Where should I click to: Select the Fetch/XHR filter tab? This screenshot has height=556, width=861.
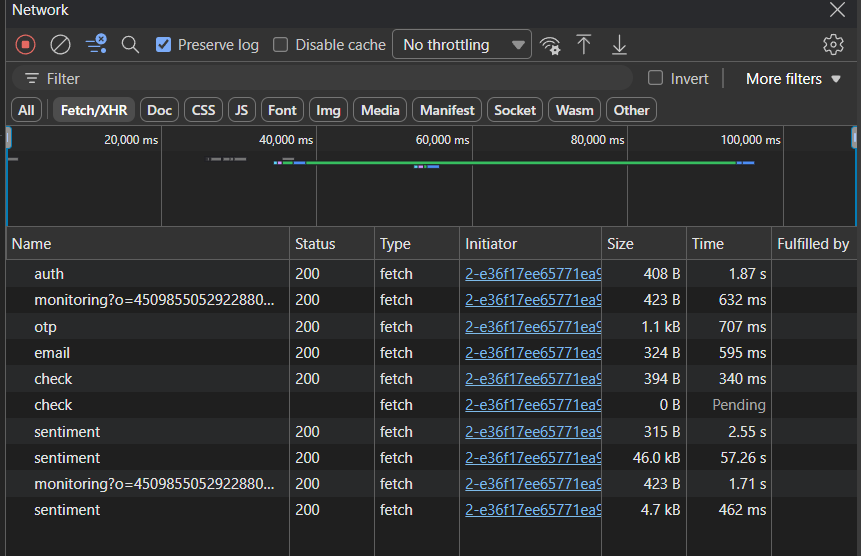(92, 110)
